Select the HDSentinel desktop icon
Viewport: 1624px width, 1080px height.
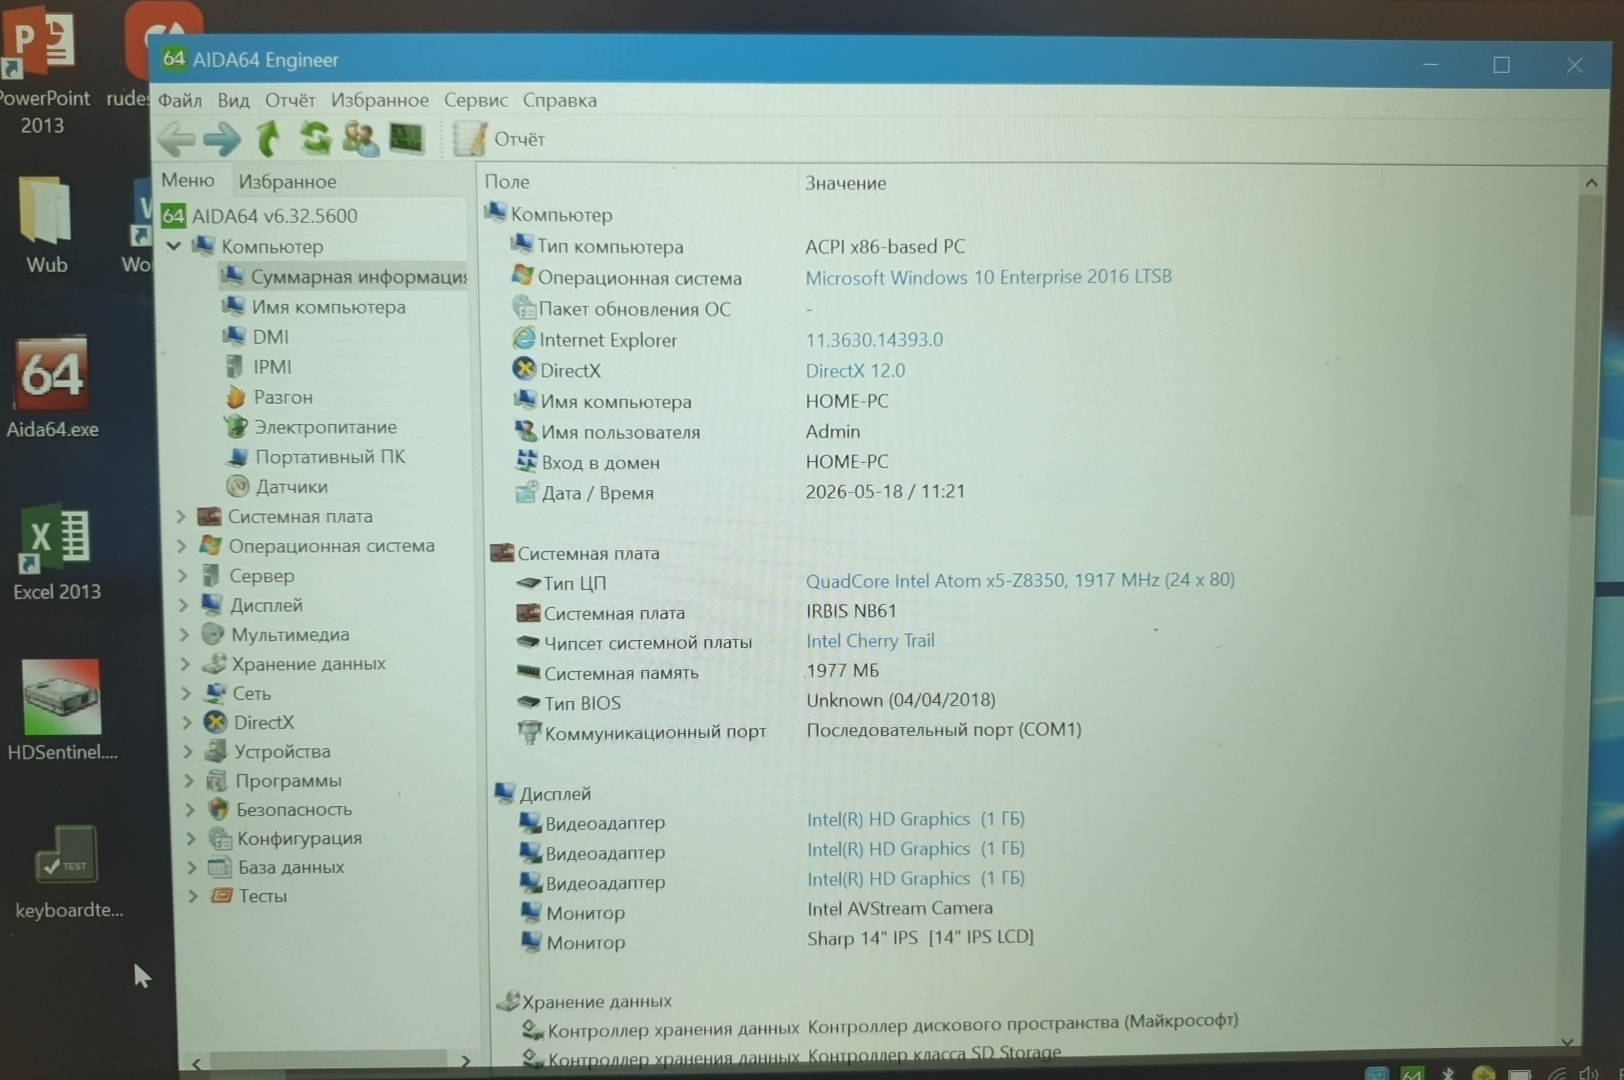pyautogui.click(x=61, y=711)
